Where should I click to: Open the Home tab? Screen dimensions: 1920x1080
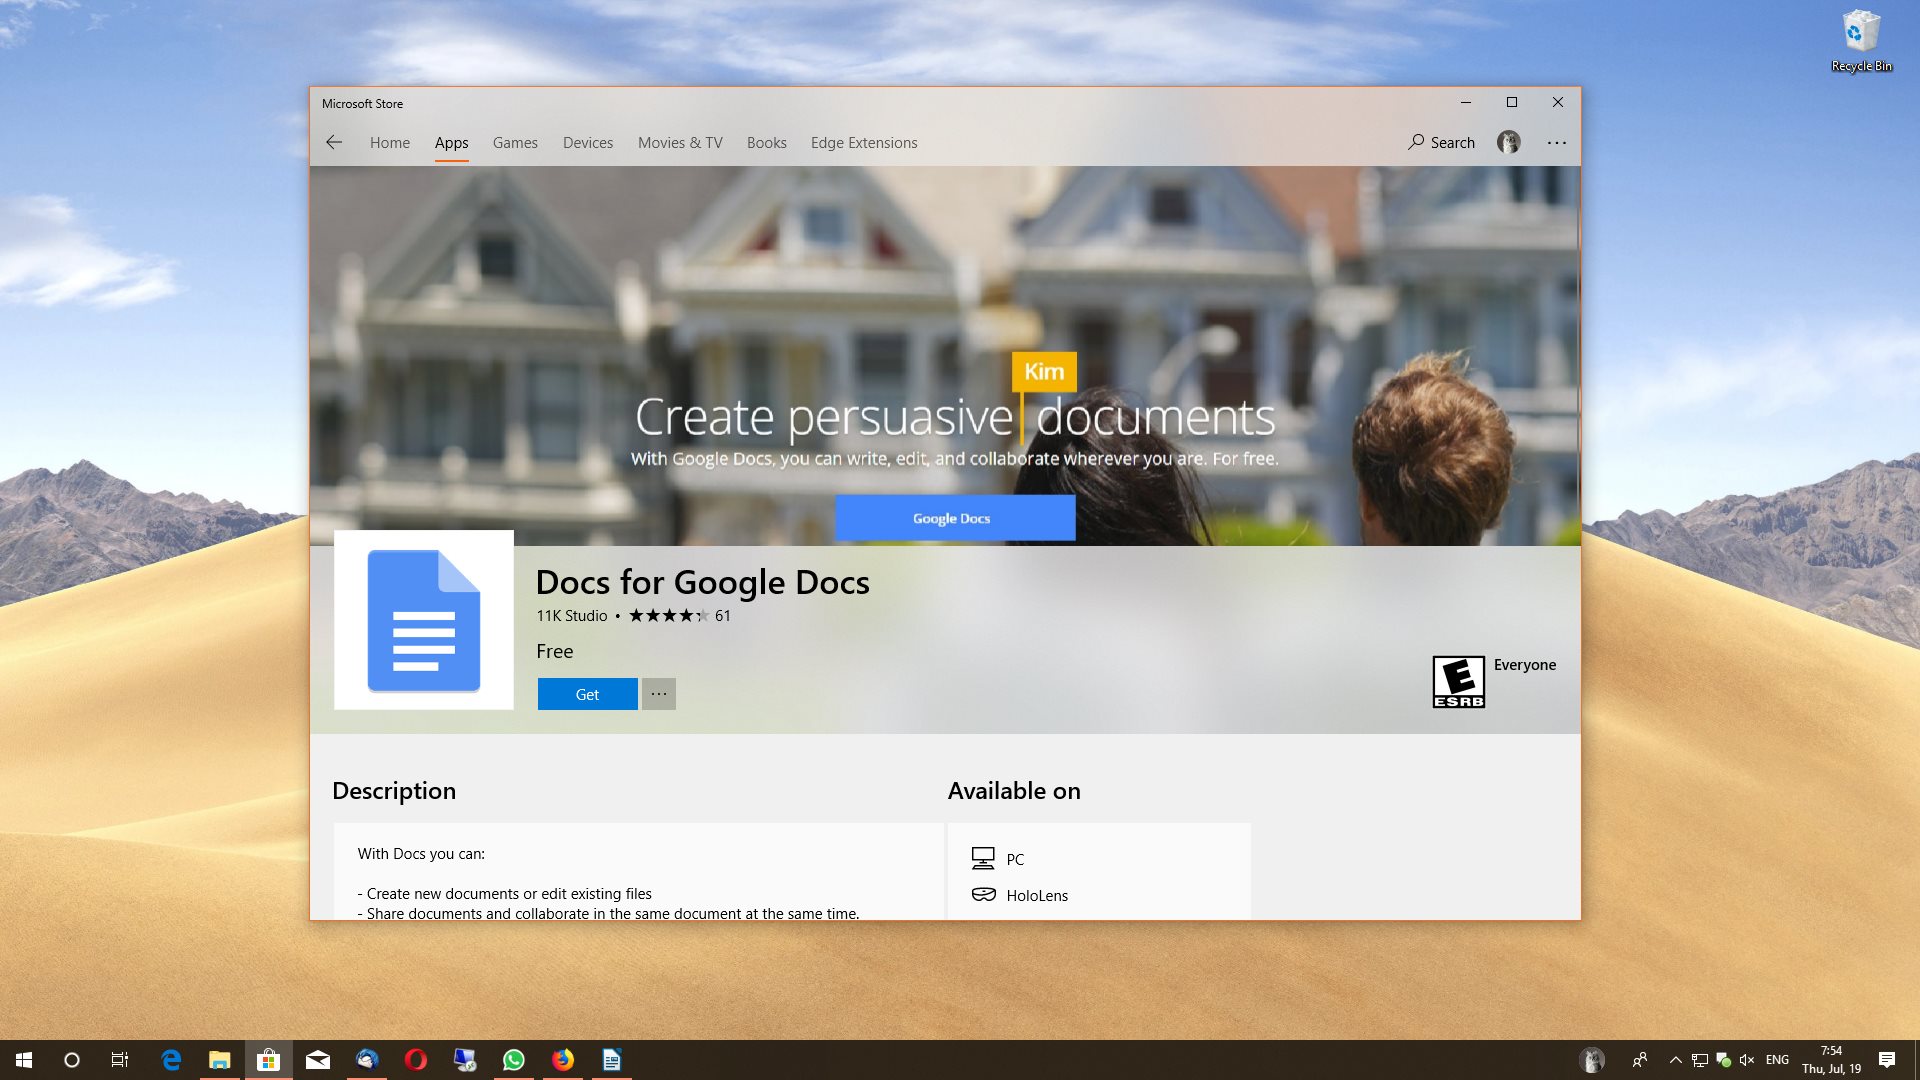390,143
